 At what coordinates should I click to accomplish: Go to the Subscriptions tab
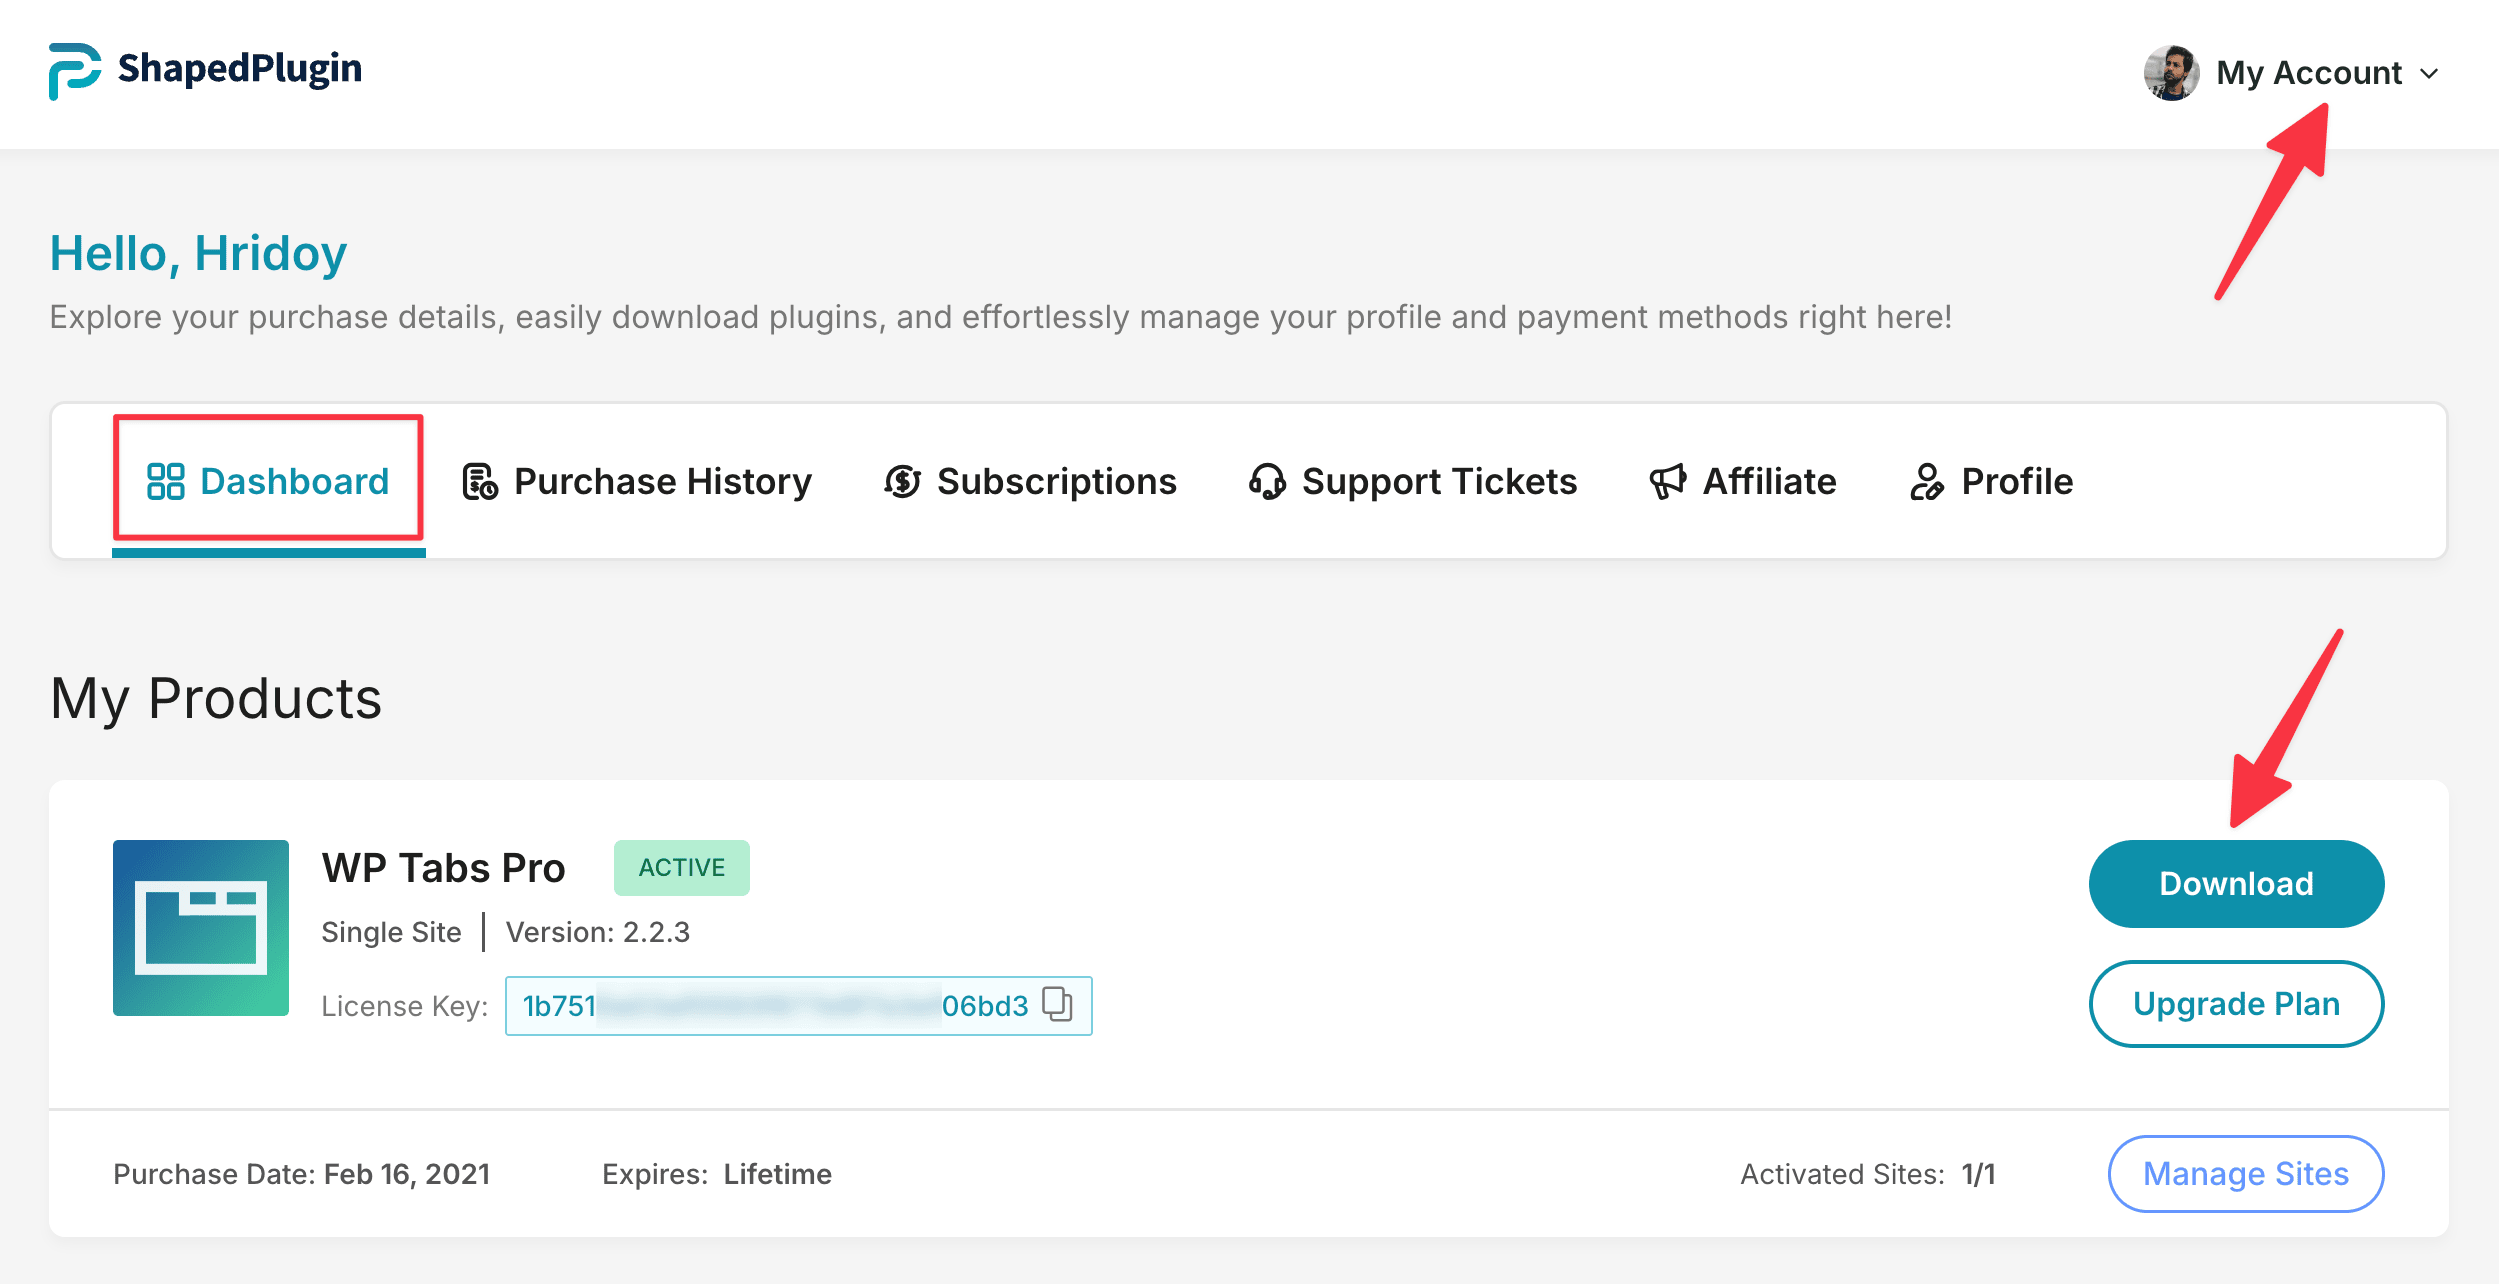[1031, 481]
